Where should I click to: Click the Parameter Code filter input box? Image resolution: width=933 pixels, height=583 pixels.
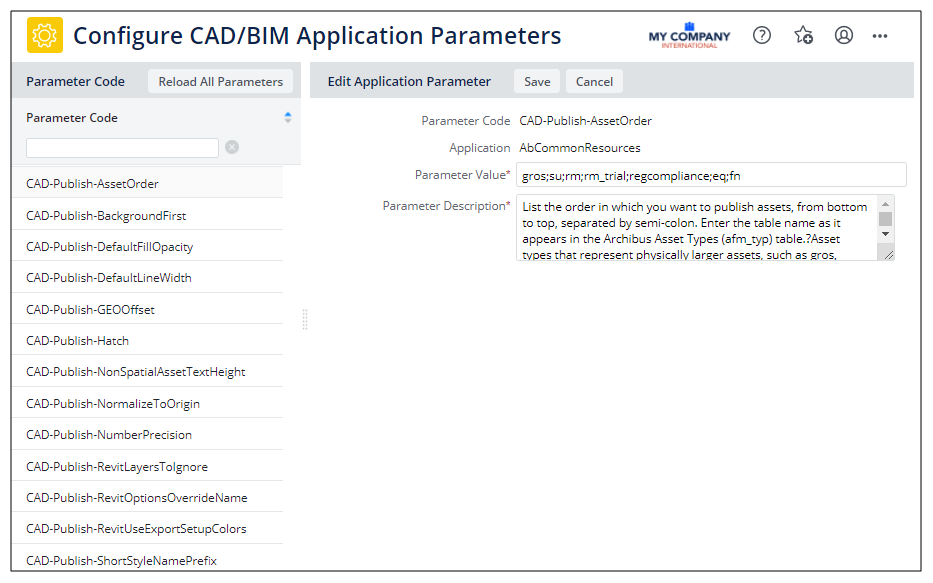click(123, 148)
